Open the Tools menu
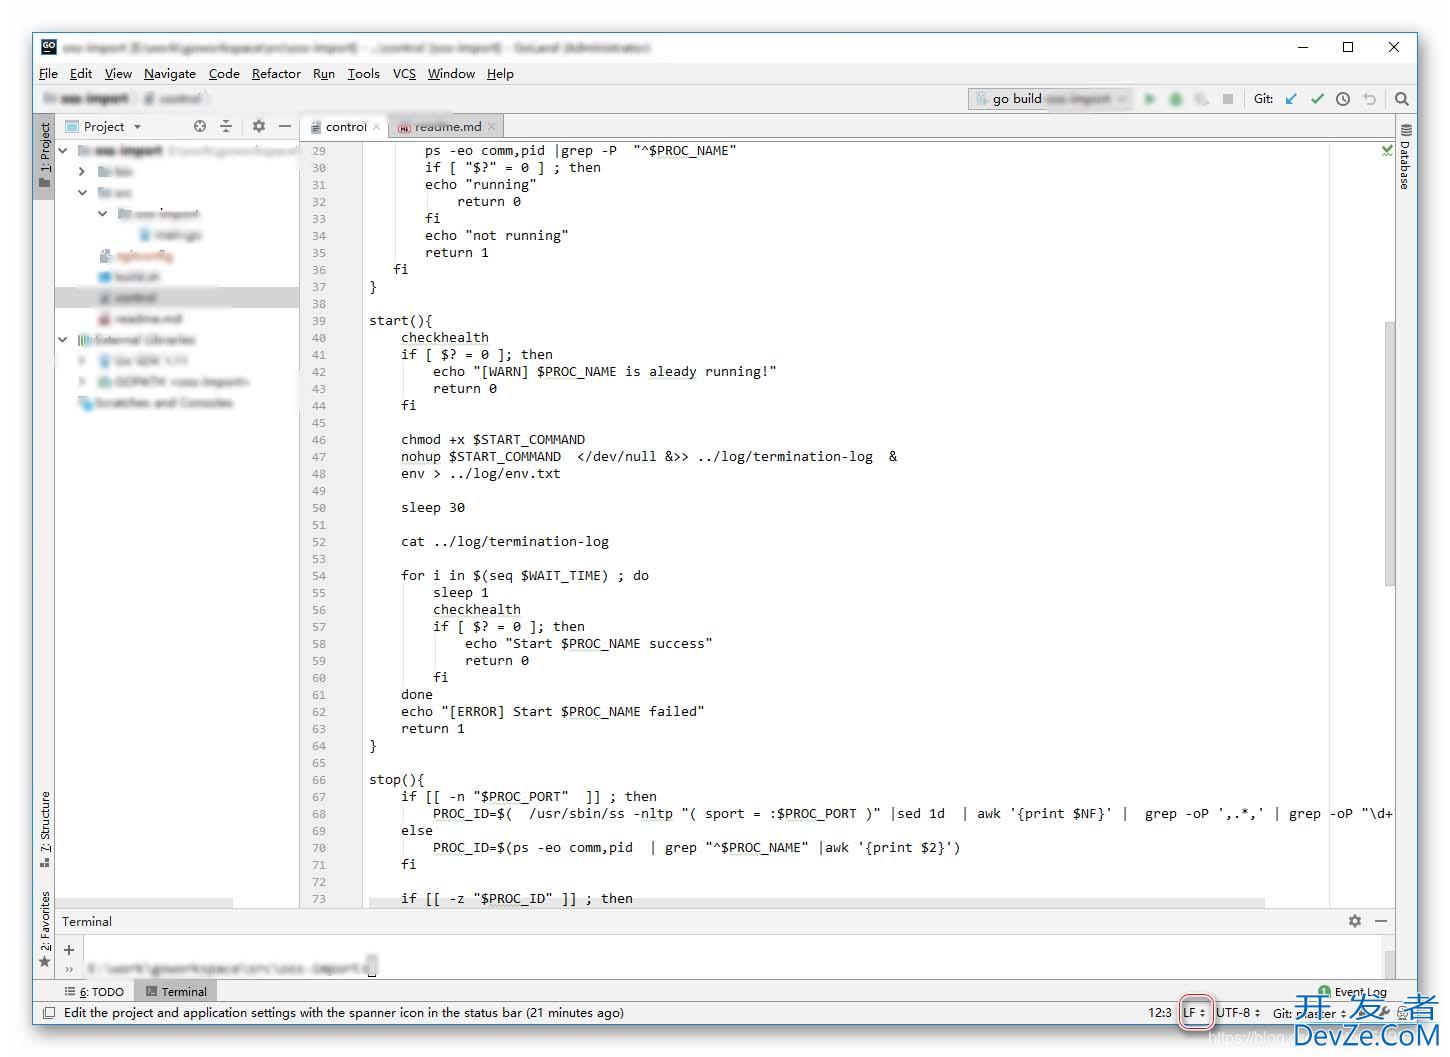Screen dimensions: 1450x1057 pyautogui.click(x=363, y=74)
